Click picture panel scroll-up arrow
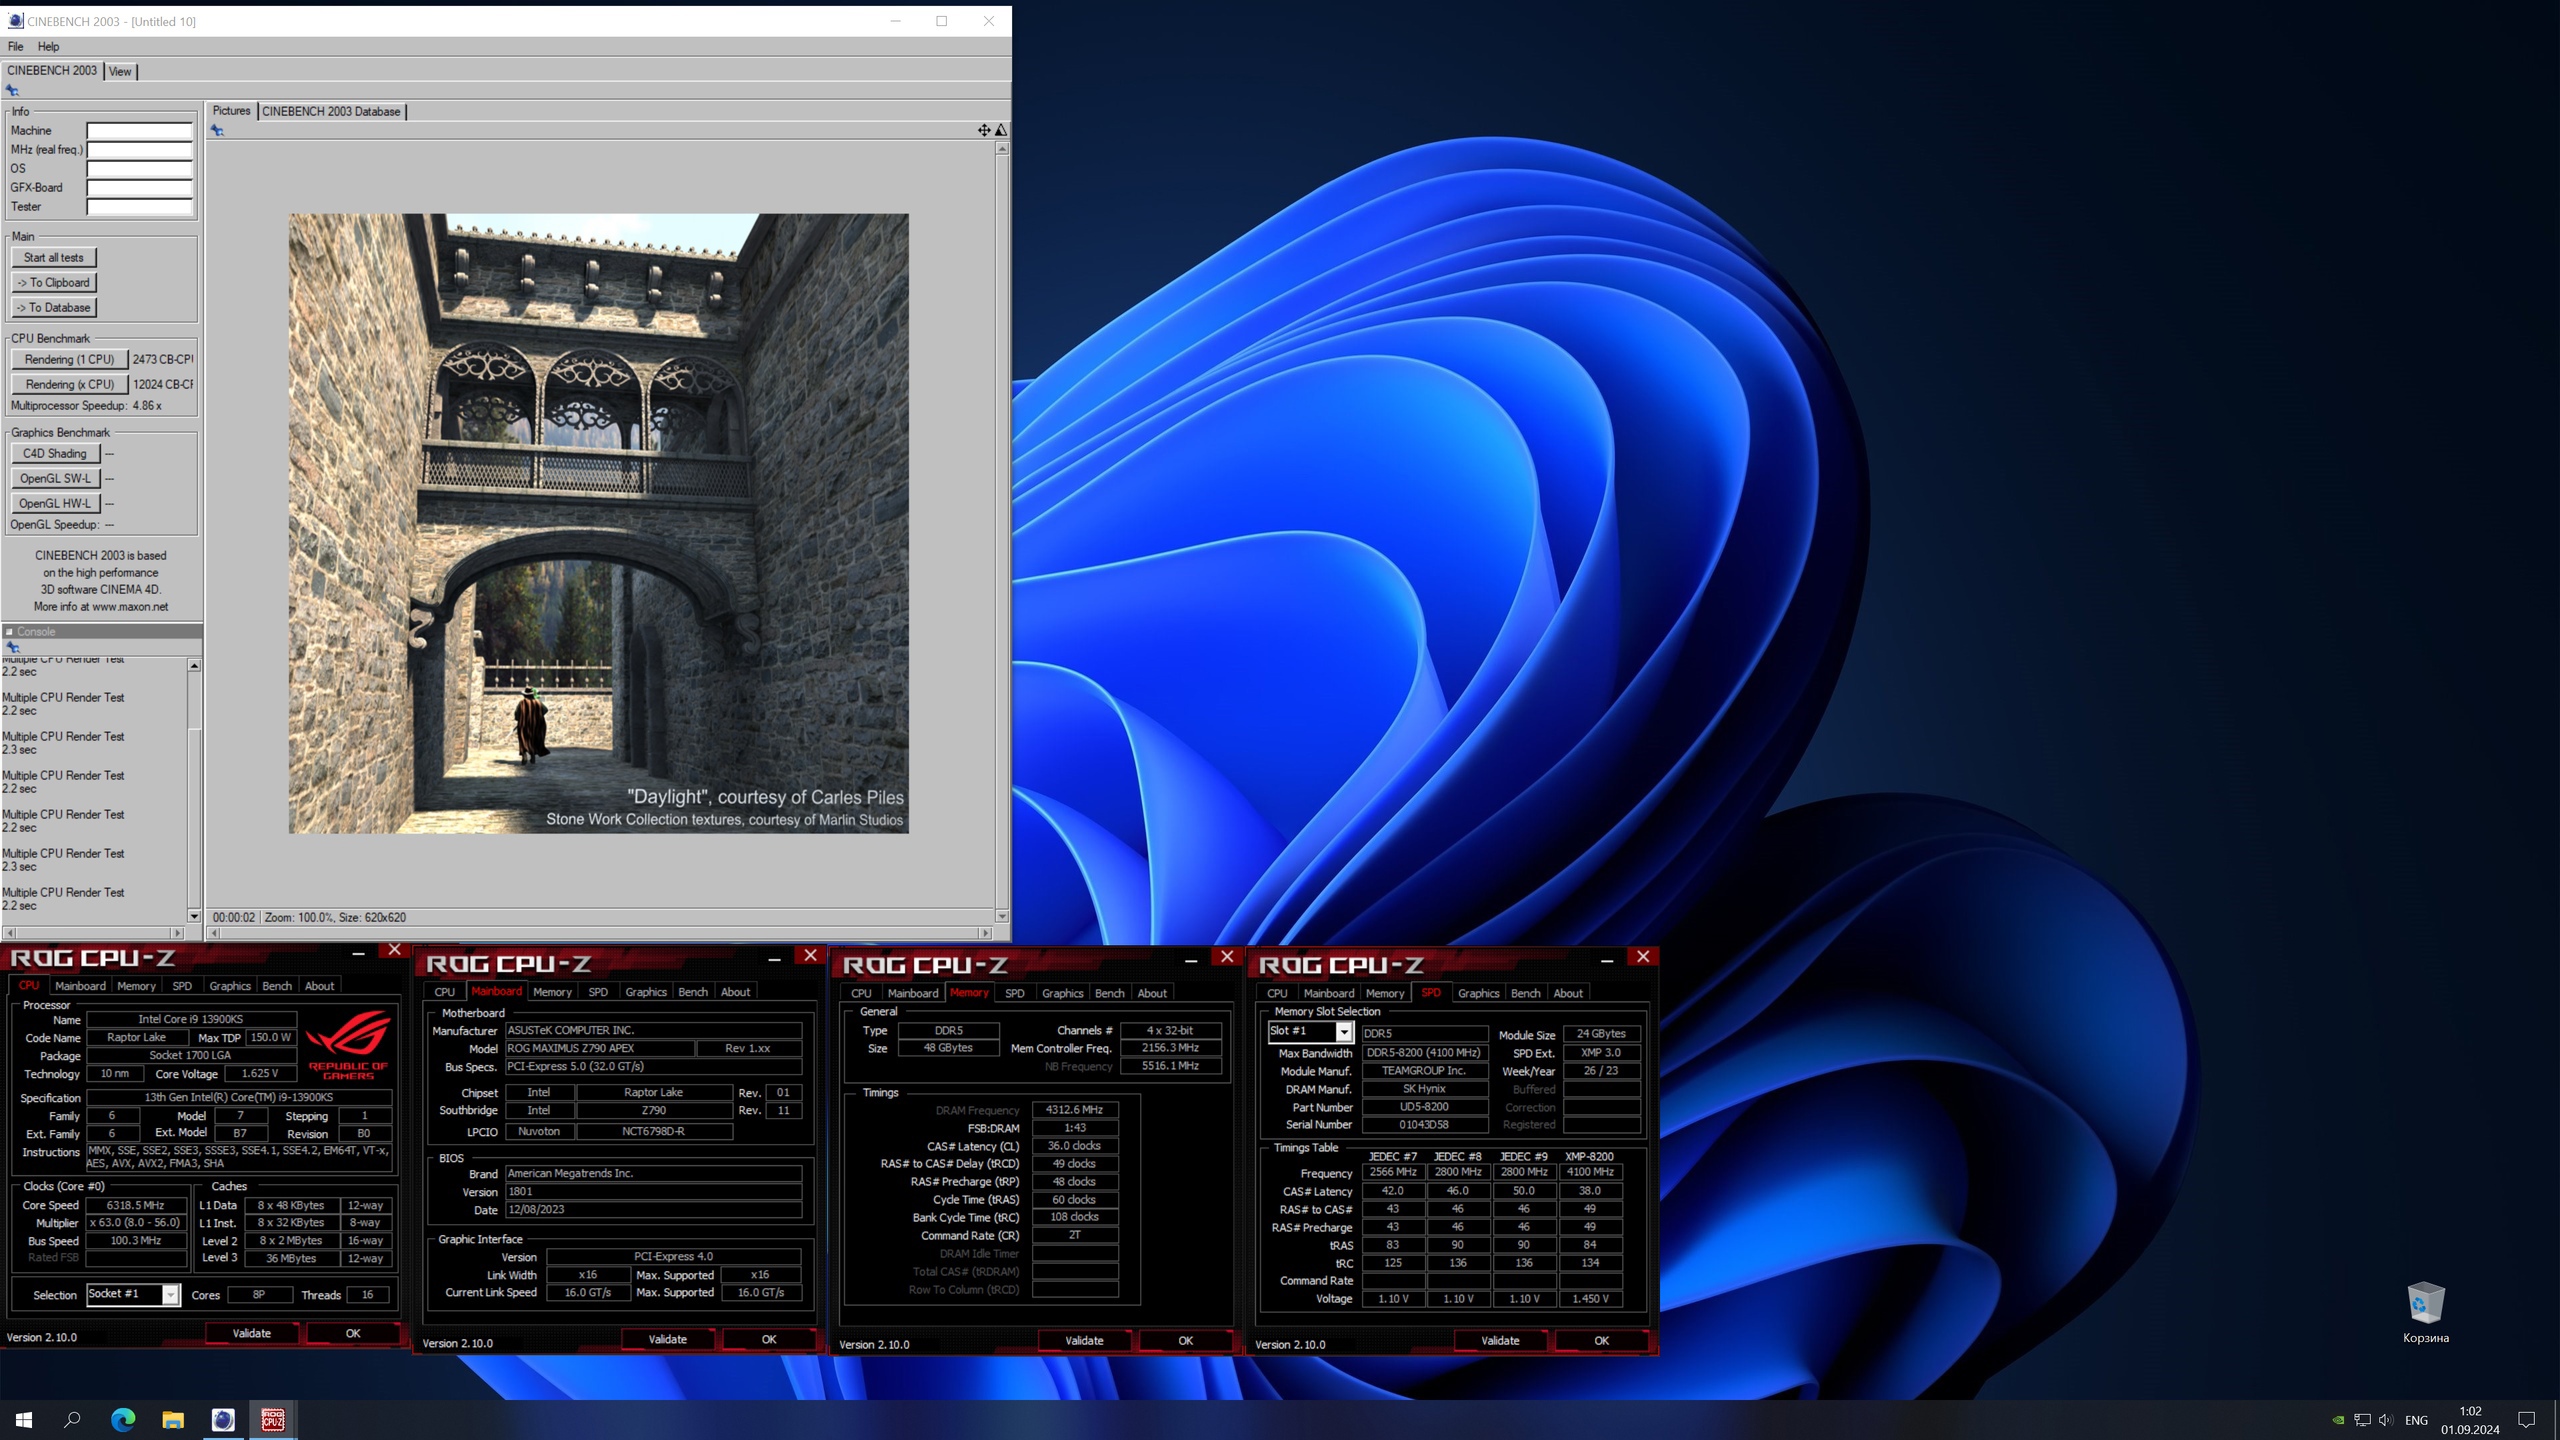 pos(1002,148)
